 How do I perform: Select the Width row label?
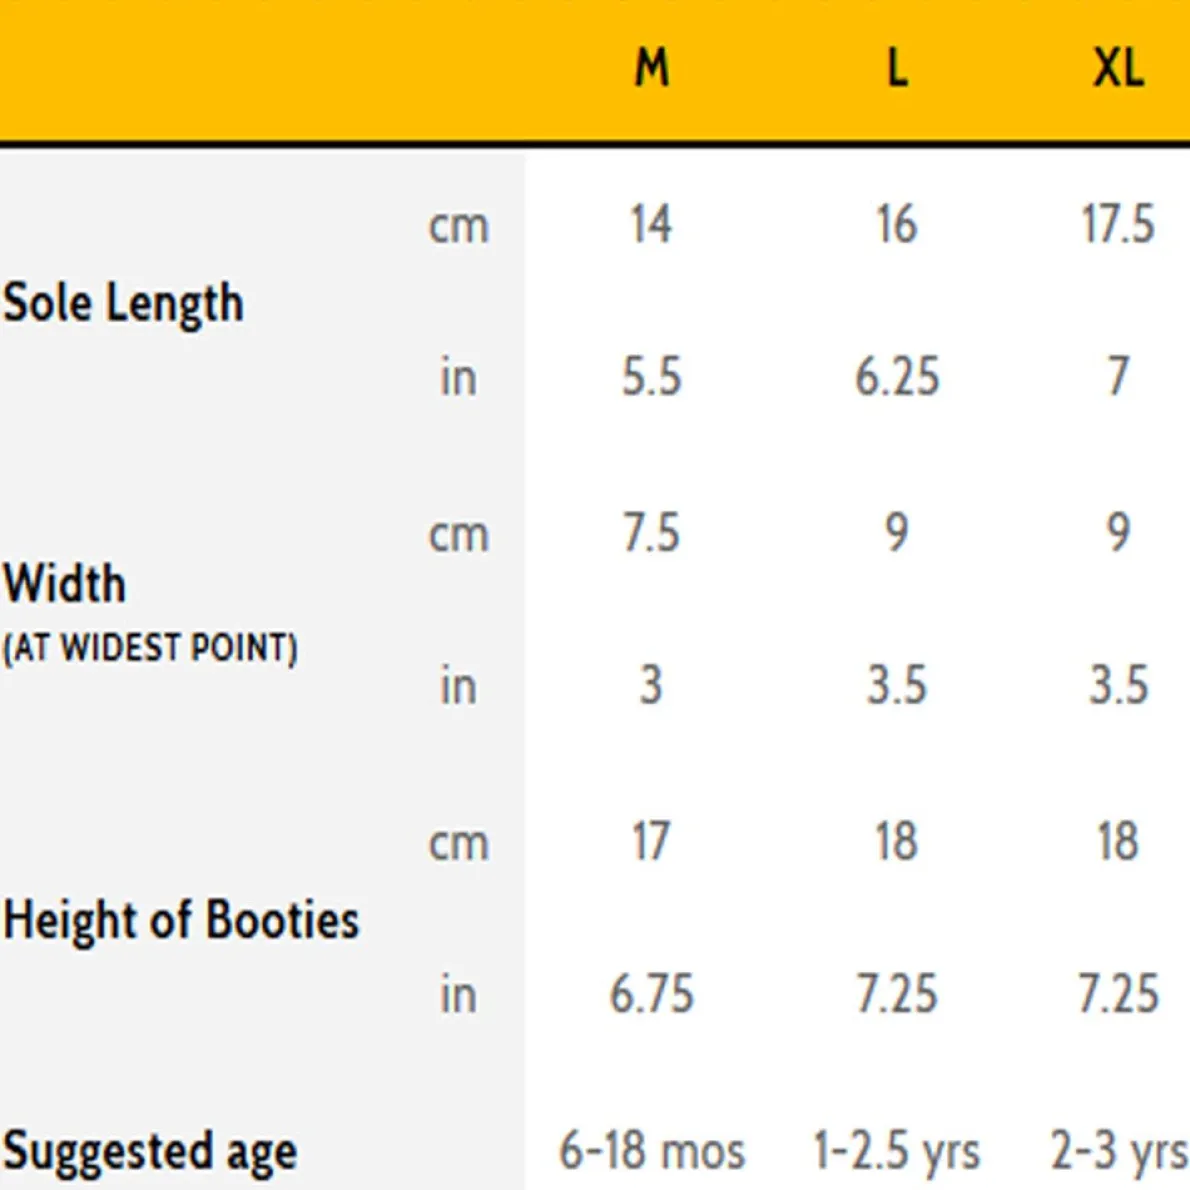[65, 583]
